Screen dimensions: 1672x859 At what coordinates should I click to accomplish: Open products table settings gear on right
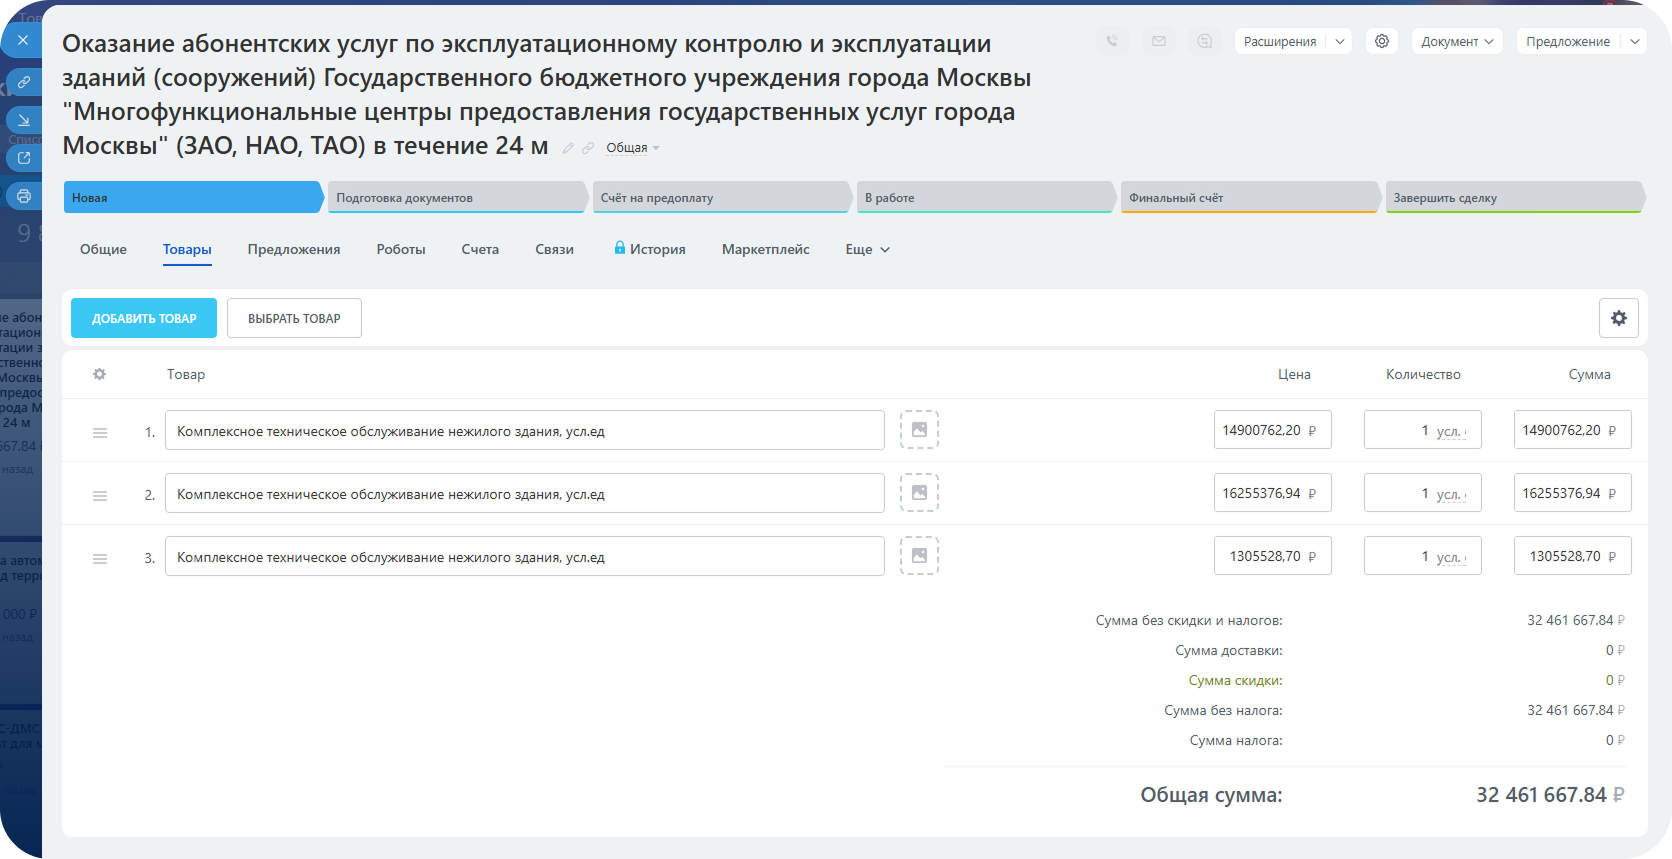pyautogui.click(x=1618, y=318)
